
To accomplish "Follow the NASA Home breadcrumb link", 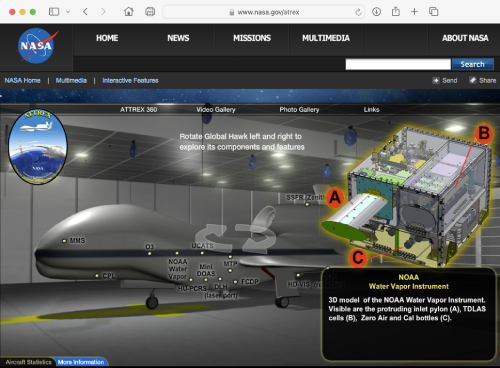I will tap(22, 80).
